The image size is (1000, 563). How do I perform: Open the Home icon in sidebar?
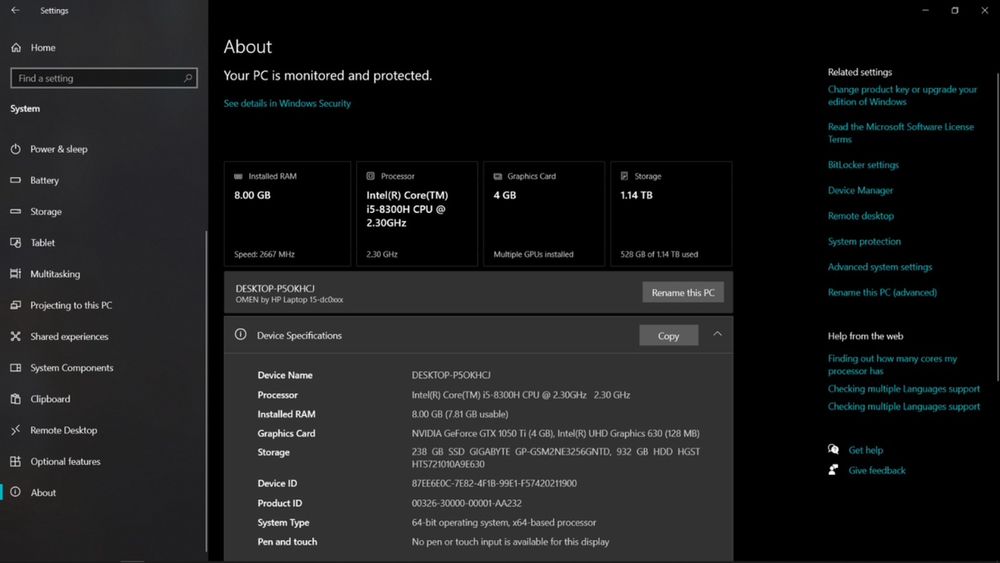(16, 47)
